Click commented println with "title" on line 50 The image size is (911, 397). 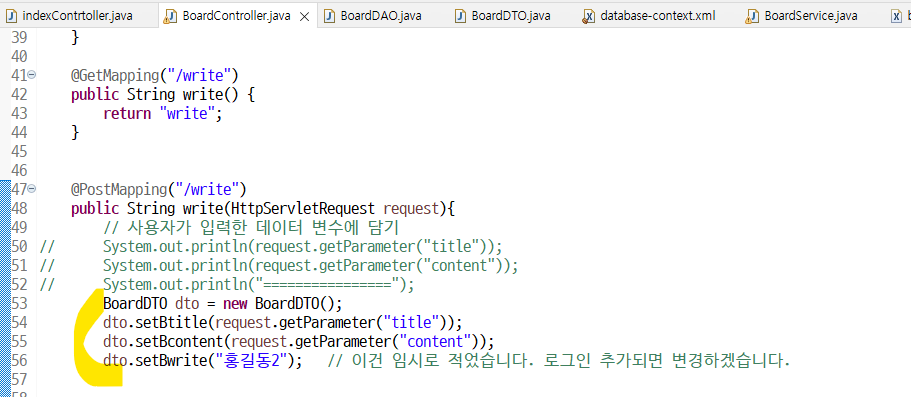302,247
